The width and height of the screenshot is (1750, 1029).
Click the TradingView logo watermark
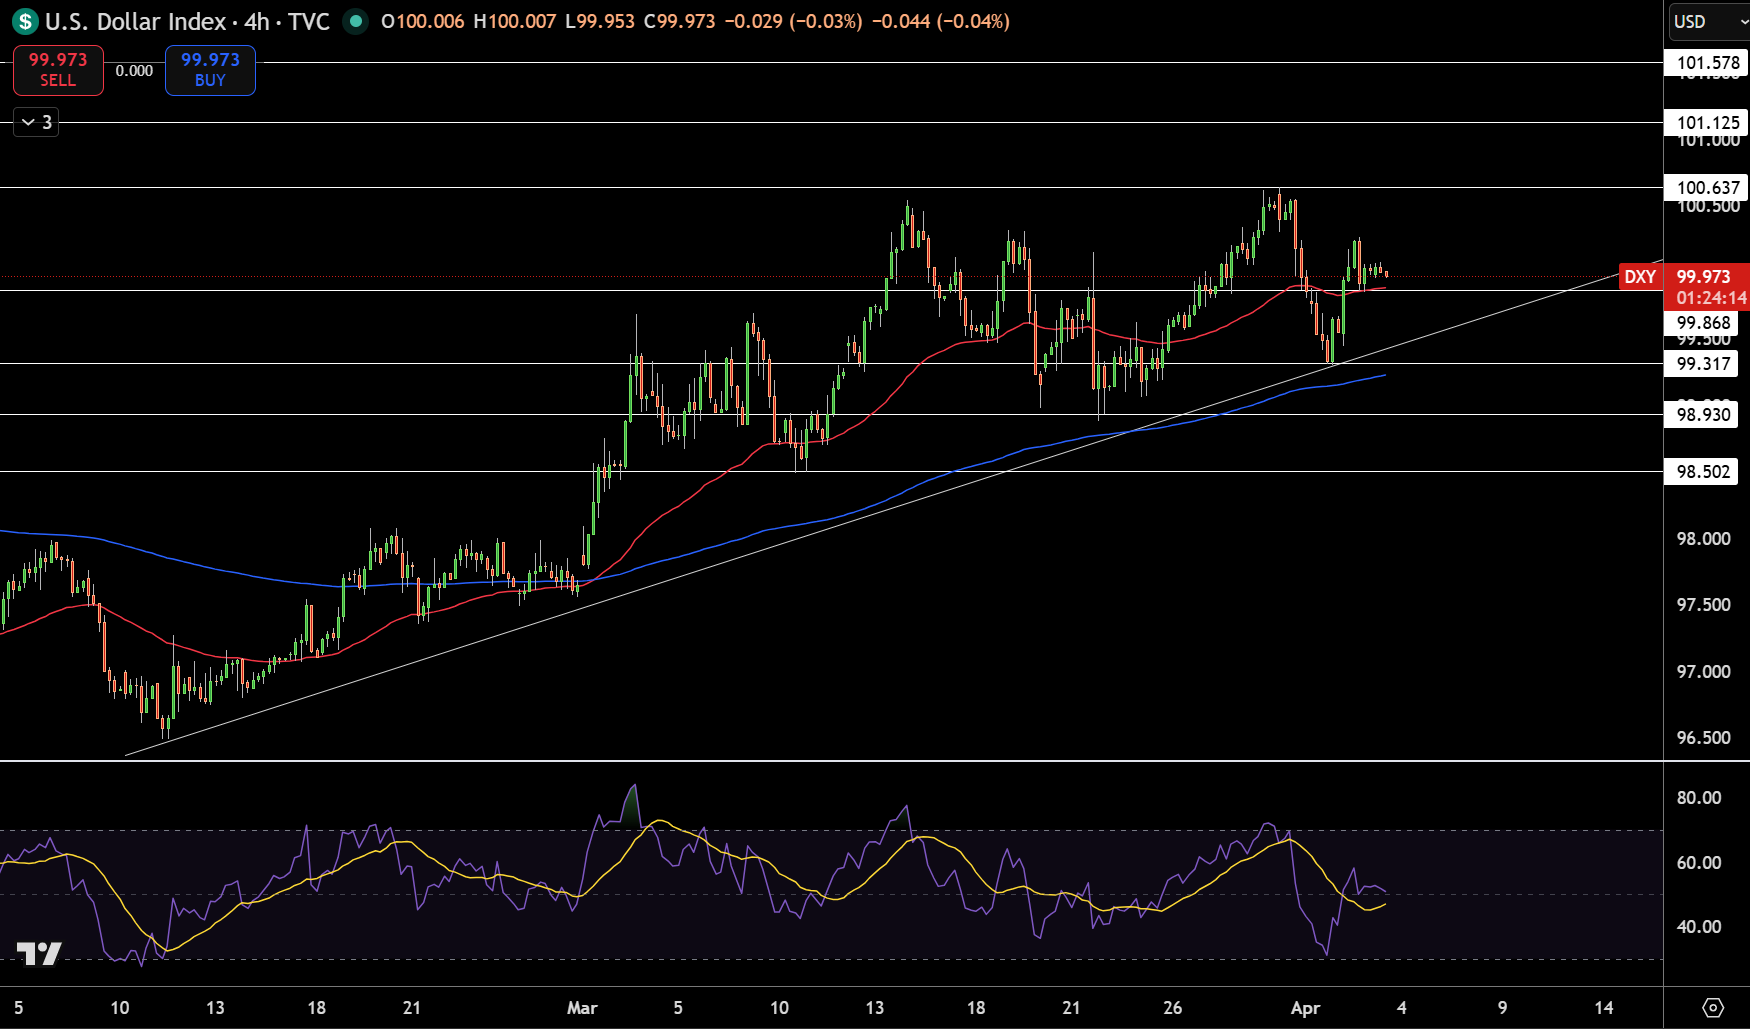tap(39, 954)
